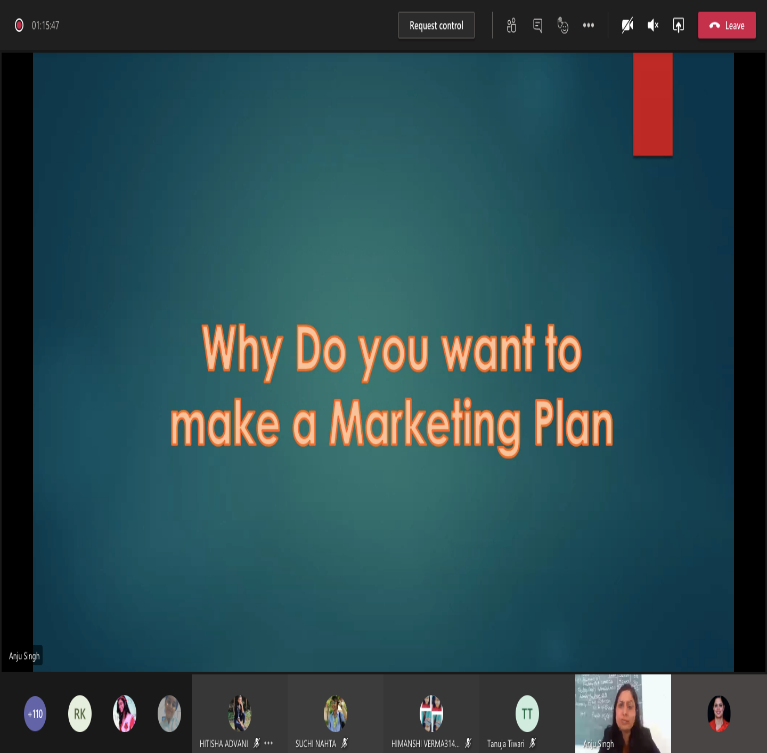Open the reactions menu
The width and height of the screenshot is (767, 753).
pyautogui.click(x=563, y=25)
